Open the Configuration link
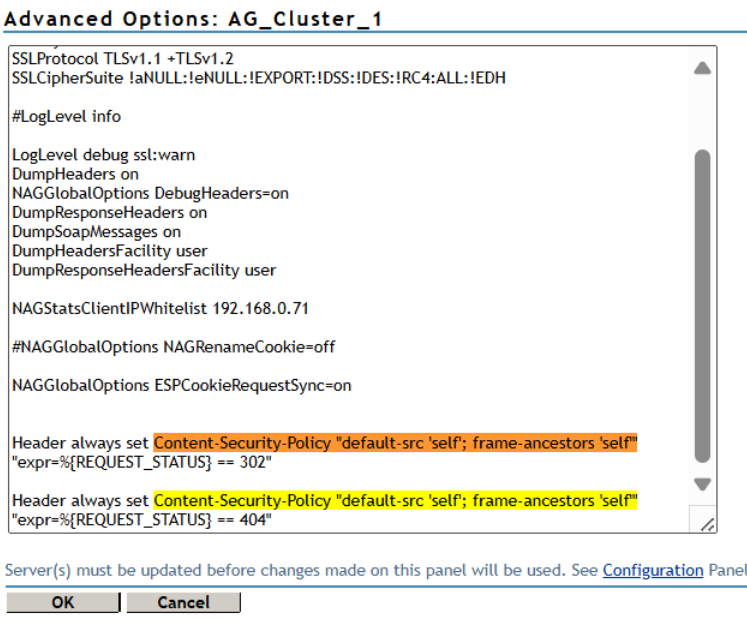The image size is (747, 626). pyautogui.click(x=653, y=570)
